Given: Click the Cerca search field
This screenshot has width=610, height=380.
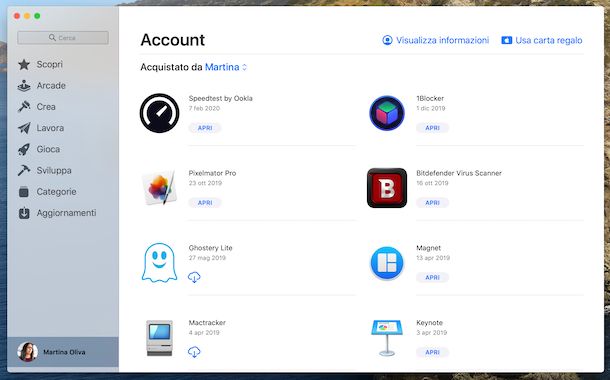Looking at the screenshot, I should (63, 38).
